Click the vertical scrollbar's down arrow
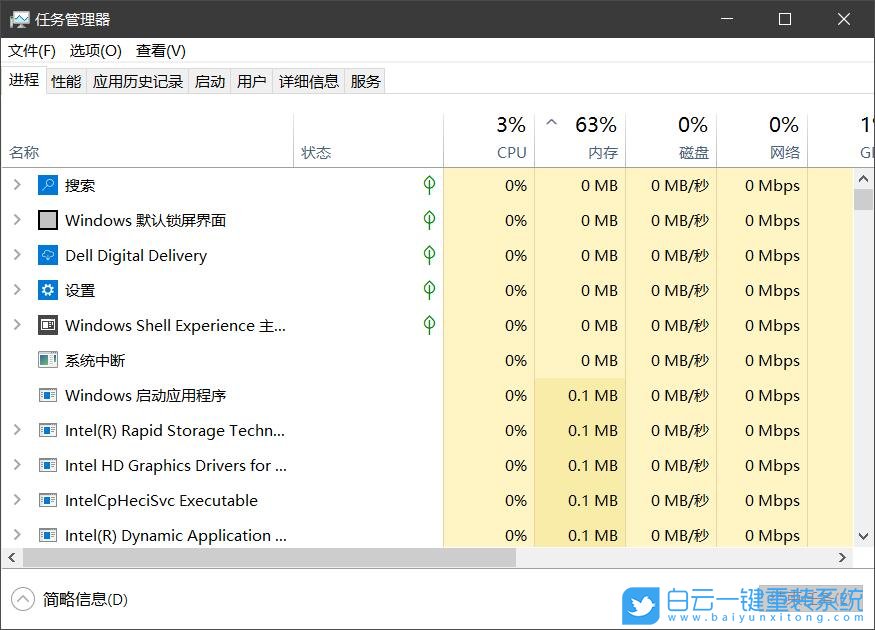The height and width of the screenshot is (630, 875). [862, 535]
